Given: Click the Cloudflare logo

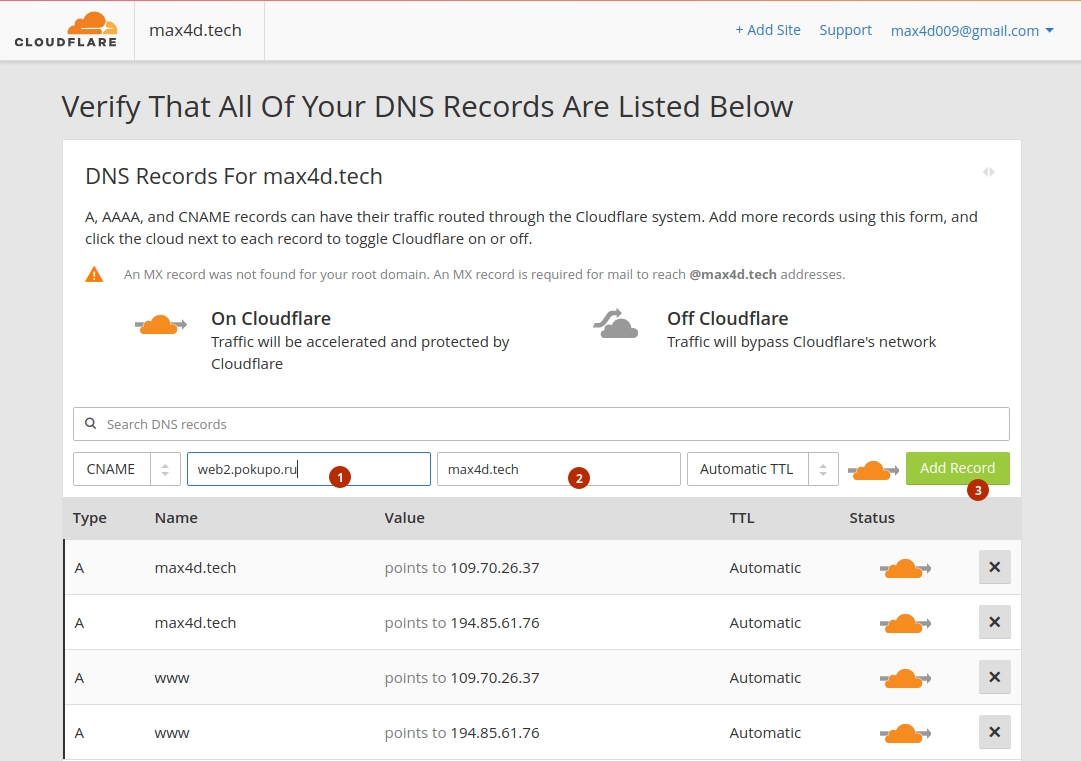Looking at the screenshot, I should (x=66, y=30).
